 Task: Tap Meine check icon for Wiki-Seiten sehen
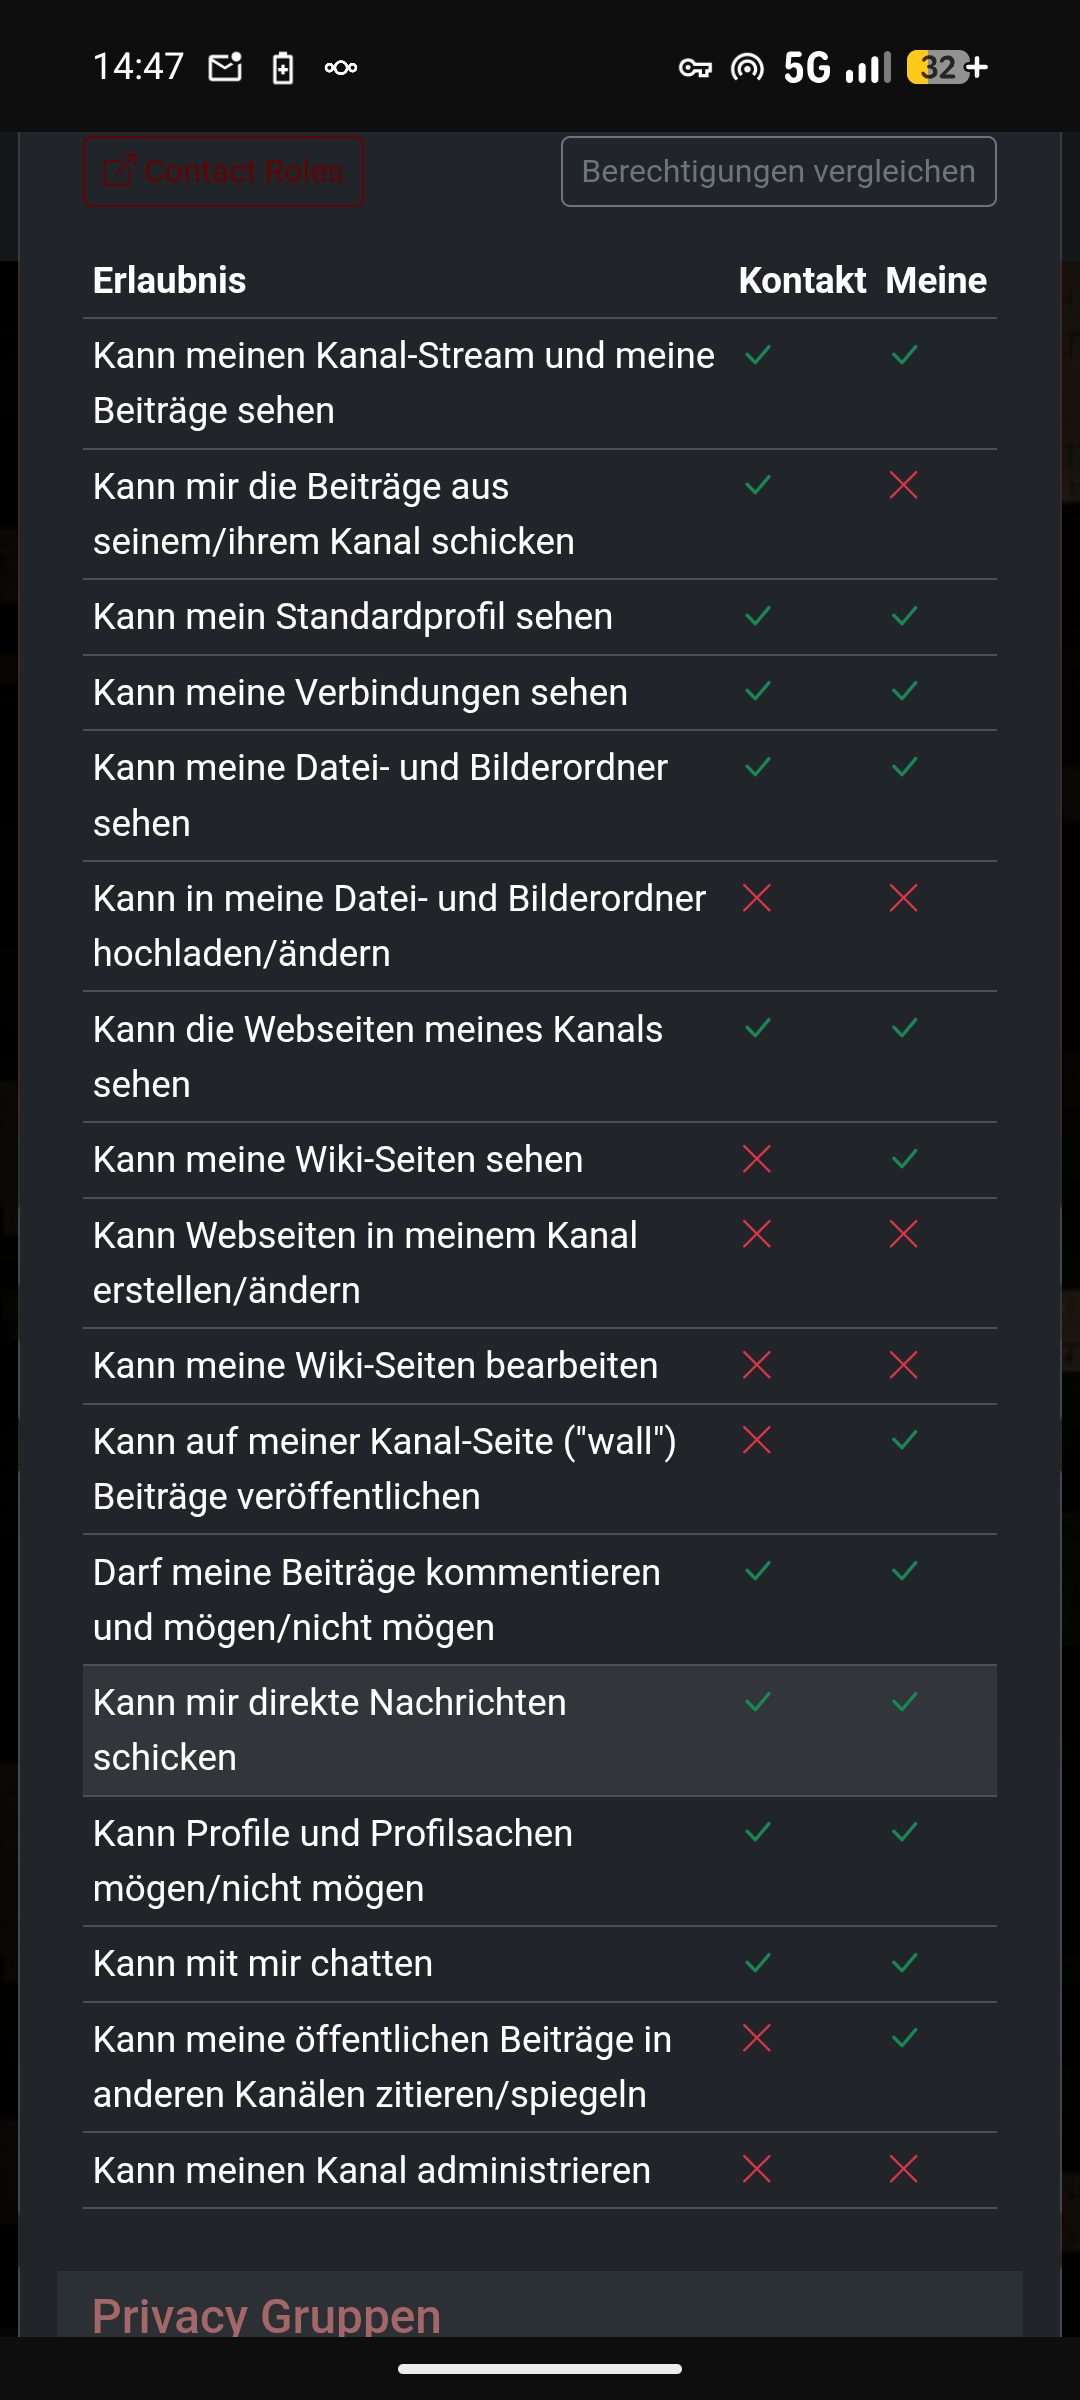904,1160
